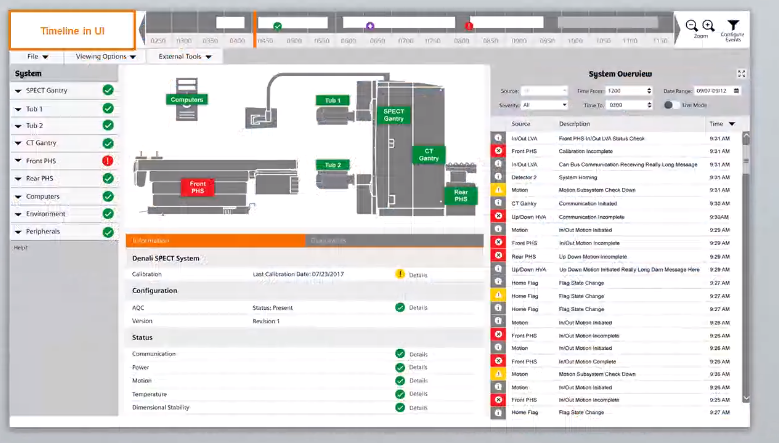Click the Time To stepper arrows
The height and width of the screenshot is (443, 779).
(649, 105)
